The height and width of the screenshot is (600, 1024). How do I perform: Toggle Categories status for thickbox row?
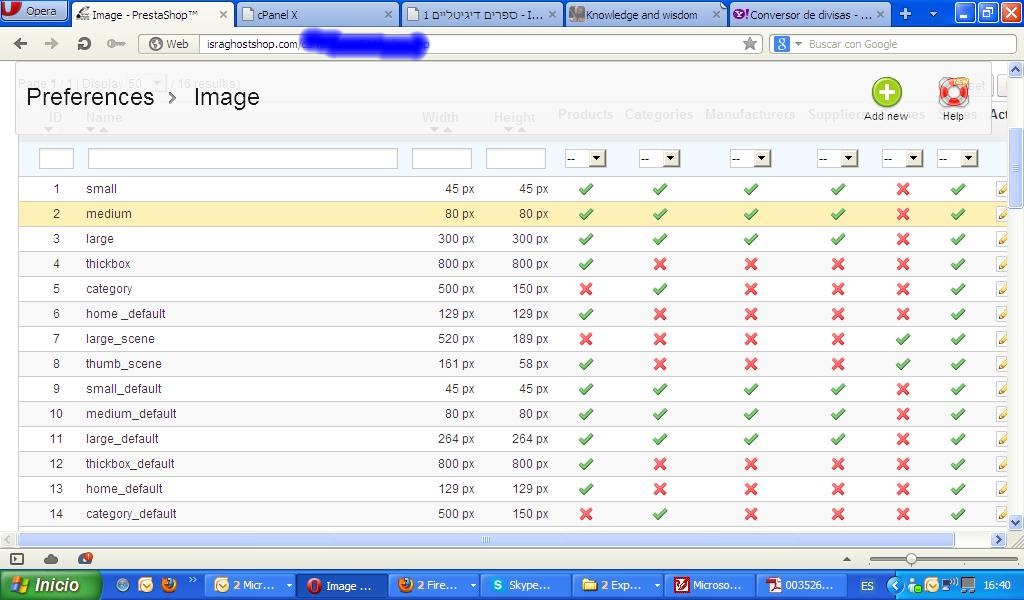[660, 264]
